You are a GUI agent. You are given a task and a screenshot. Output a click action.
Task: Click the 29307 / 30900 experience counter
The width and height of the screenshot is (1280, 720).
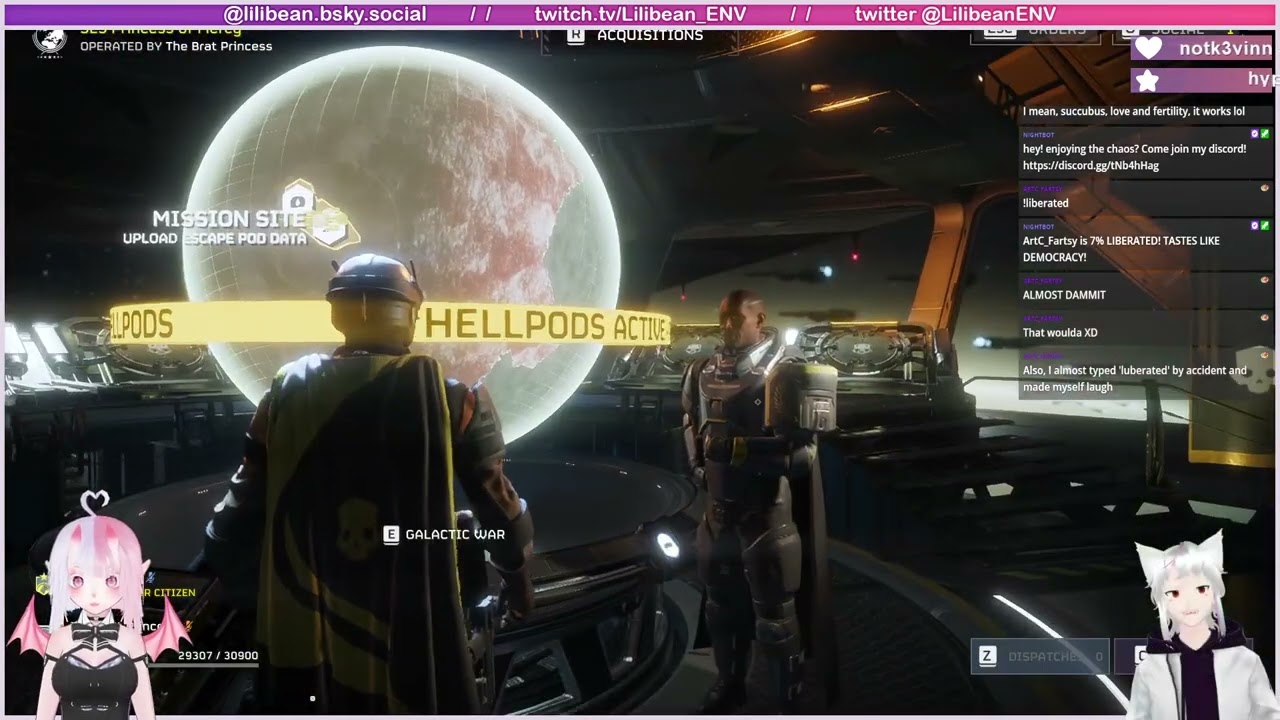218,656
